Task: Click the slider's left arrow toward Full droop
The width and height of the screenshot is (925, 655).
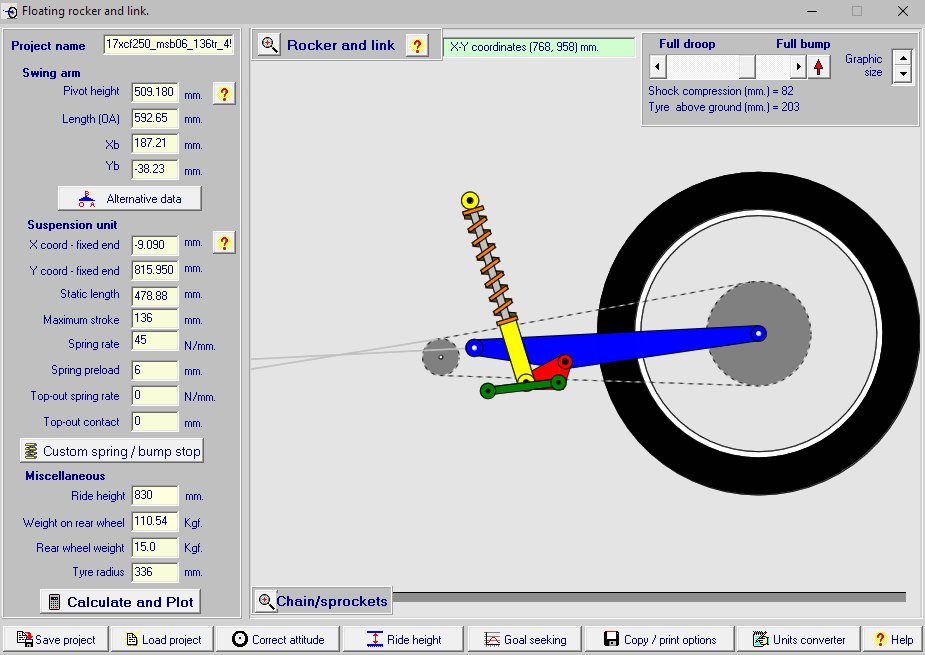Action: tap(657, 67)
